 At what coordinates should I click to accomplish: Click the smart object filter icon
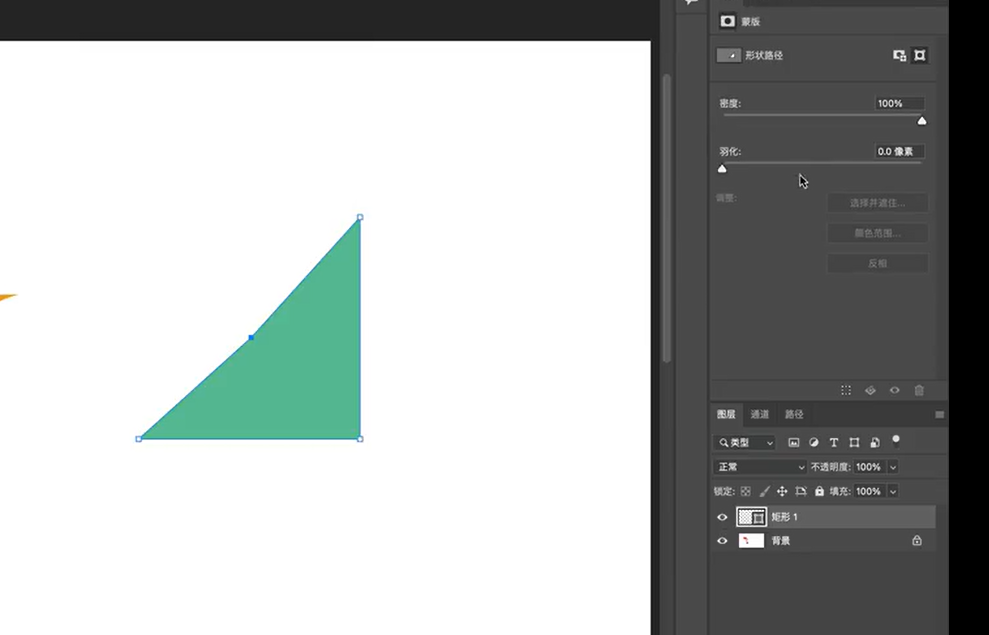pos(875,443)
